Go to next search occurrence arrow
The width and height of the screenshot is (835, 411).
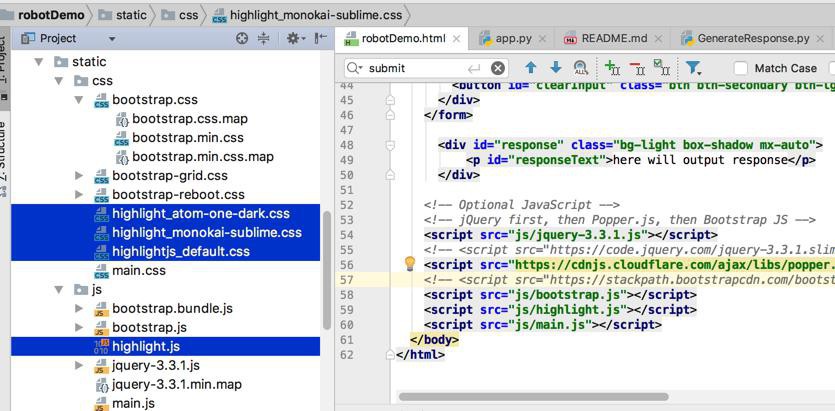(x=555, y=68)
